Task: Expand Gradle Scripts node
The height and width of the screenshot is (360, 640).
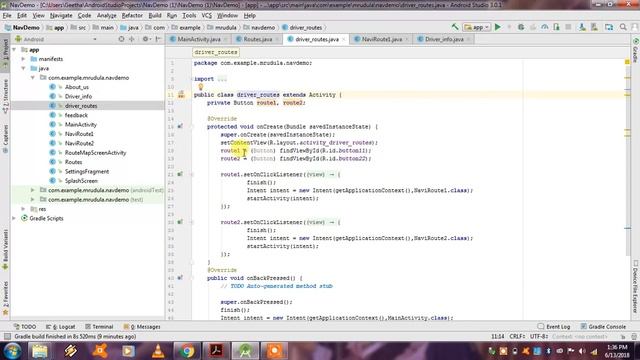Action: [15, 218]
